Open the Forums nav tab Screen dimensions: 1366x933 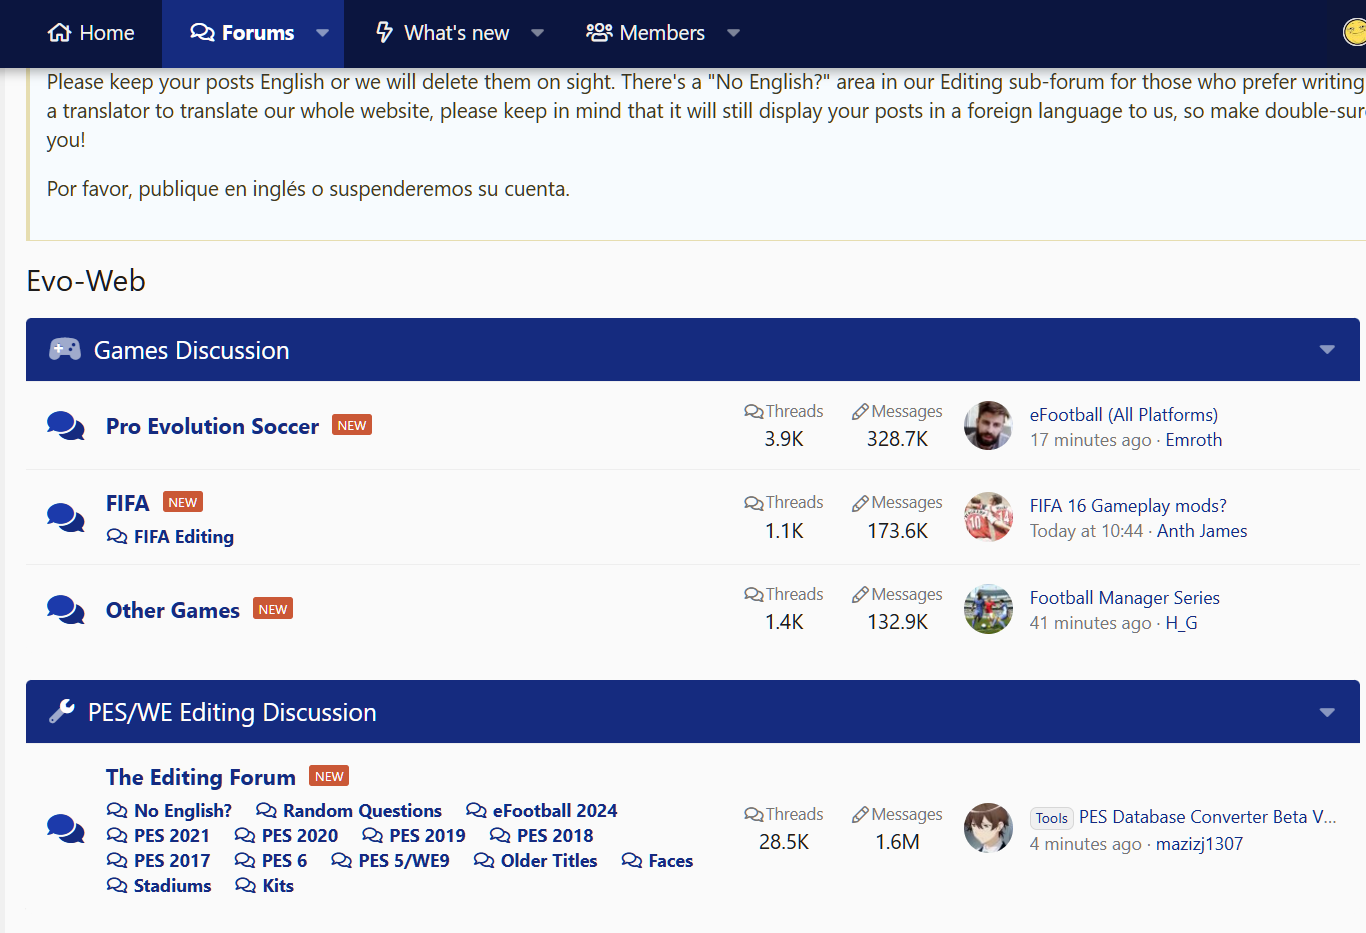tap(242, 33)
